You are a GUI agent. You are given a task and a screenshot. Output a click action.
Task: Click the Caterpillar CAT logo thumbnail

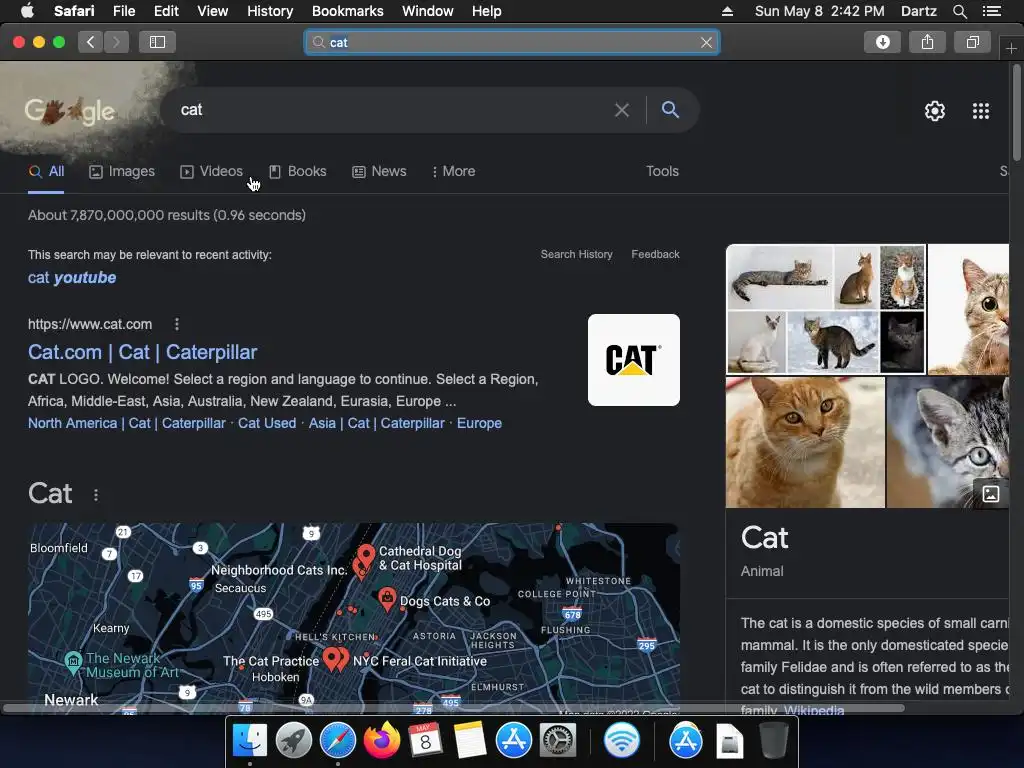coord(633,360)
